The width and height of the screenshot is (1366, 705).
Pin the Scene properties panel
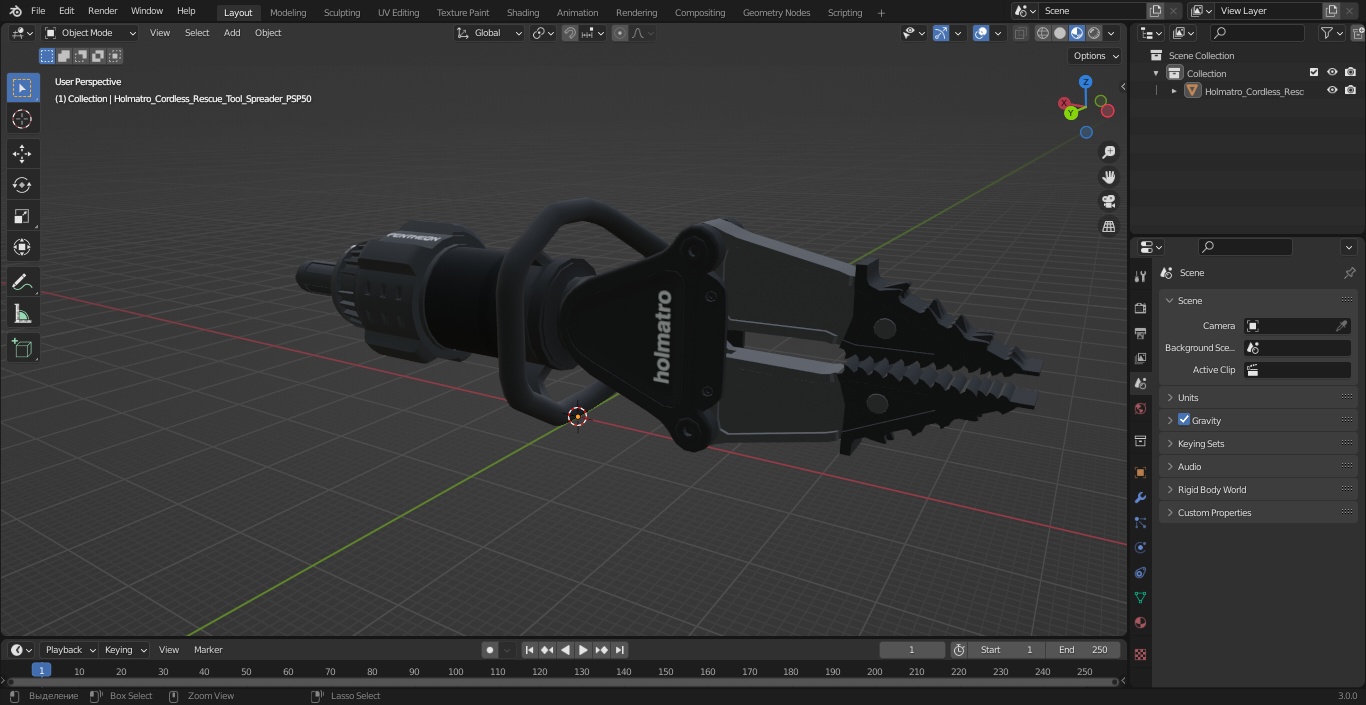1349,273
